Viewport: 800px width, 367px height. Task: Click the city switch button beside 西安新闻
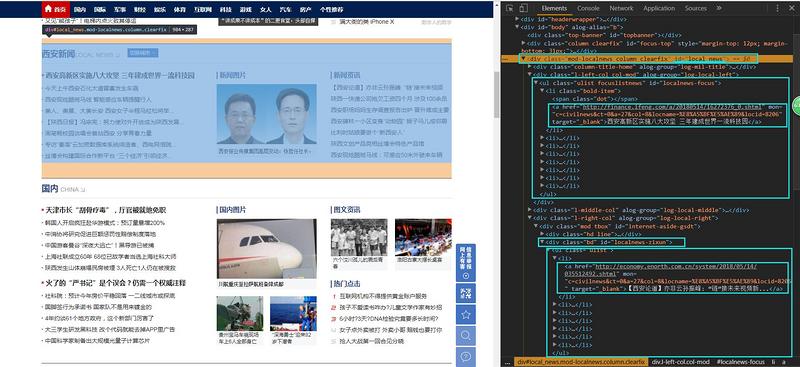(x=143, y=53)
